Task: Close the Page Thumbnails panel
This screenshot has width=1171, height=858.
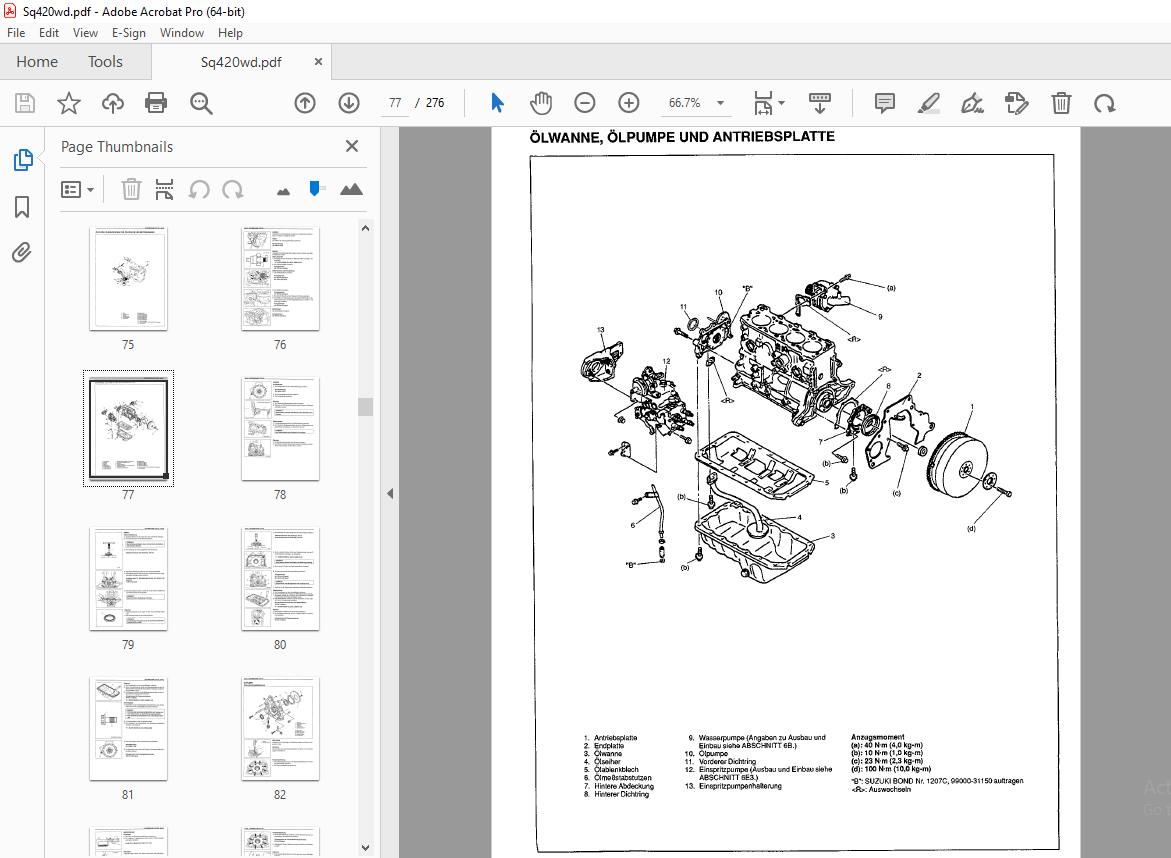Action: 352,146
